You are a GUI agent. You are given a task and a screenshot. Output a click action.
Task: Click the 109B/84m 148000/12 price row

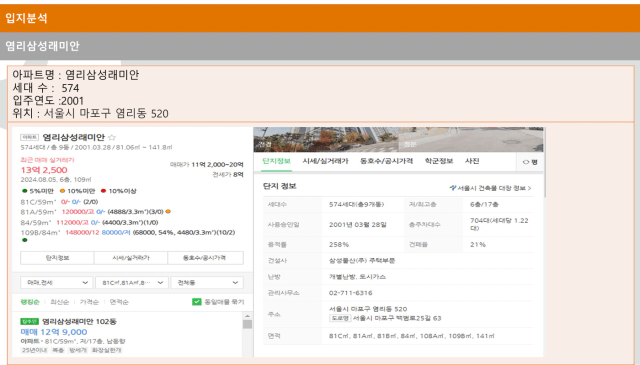128,232
